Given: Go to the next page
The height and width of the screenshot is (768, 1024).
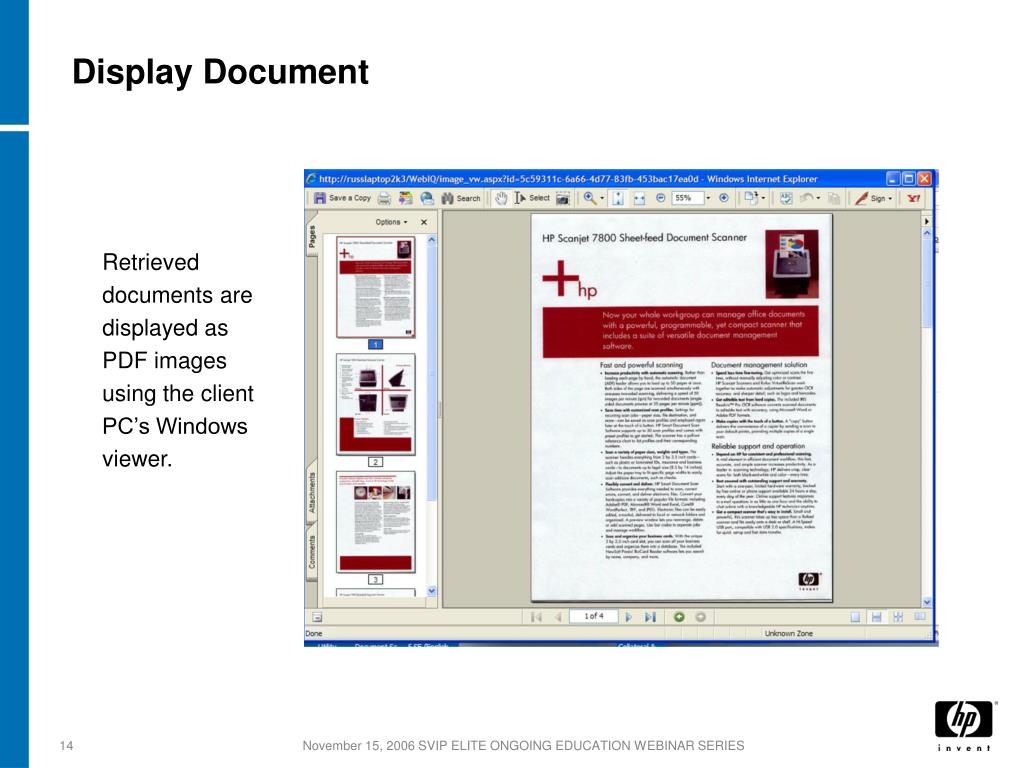Looking at the screenshot, I should coord(628,616).
